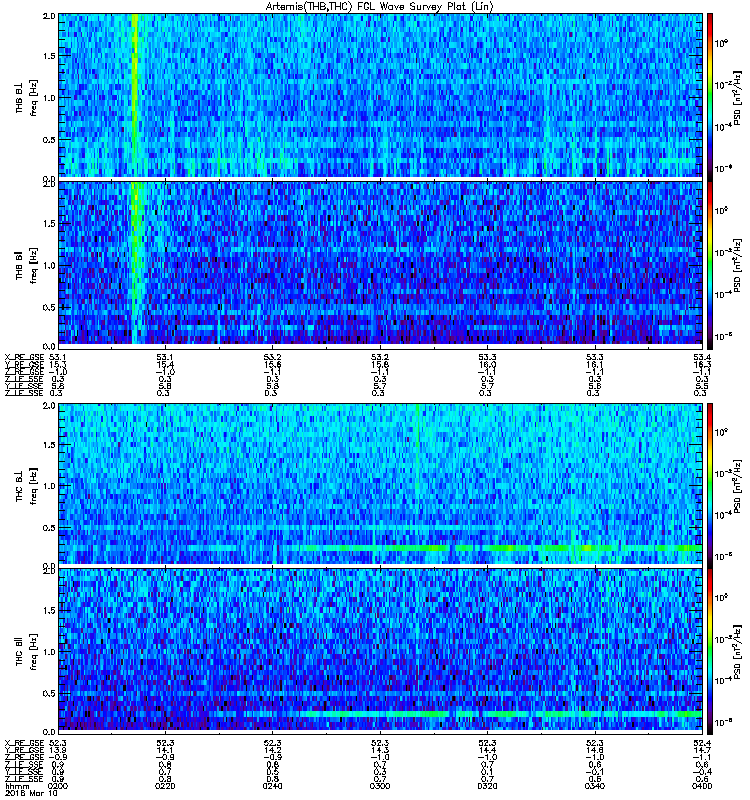Click the 0400 time tick label
Viewport: 750px width, 800px height.
tap(702, 786)
